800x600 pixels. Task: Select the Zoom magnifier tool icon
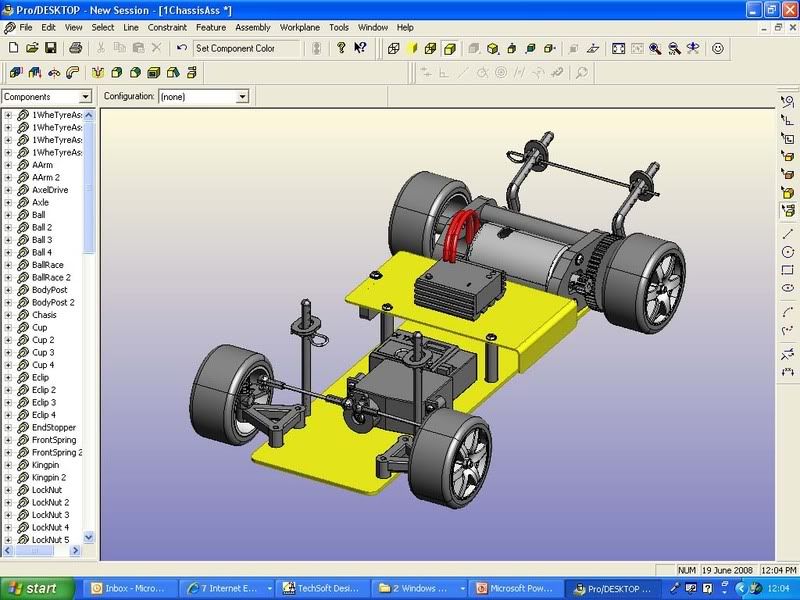tap(655, 48)
